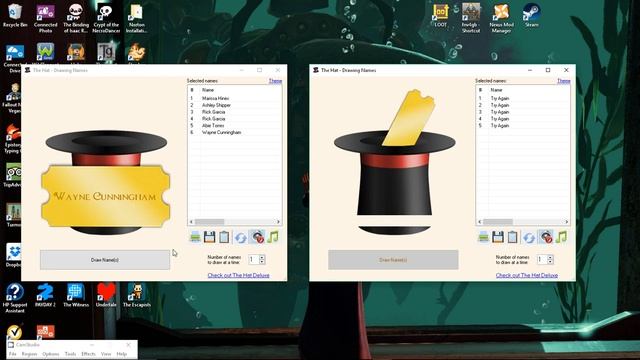Click the right scroll arrow under the Marissa Hines list
640x360 pixels.
pos(278,222)
